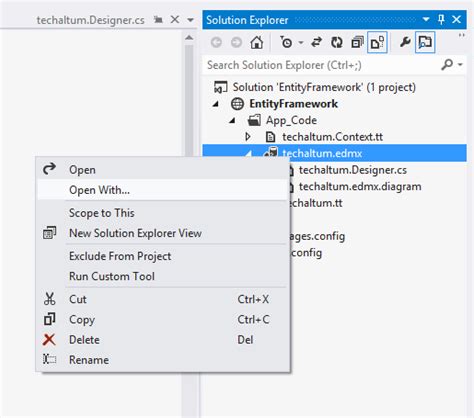
Task: Click Sync with Active Document icon
Action: point(316,42)
